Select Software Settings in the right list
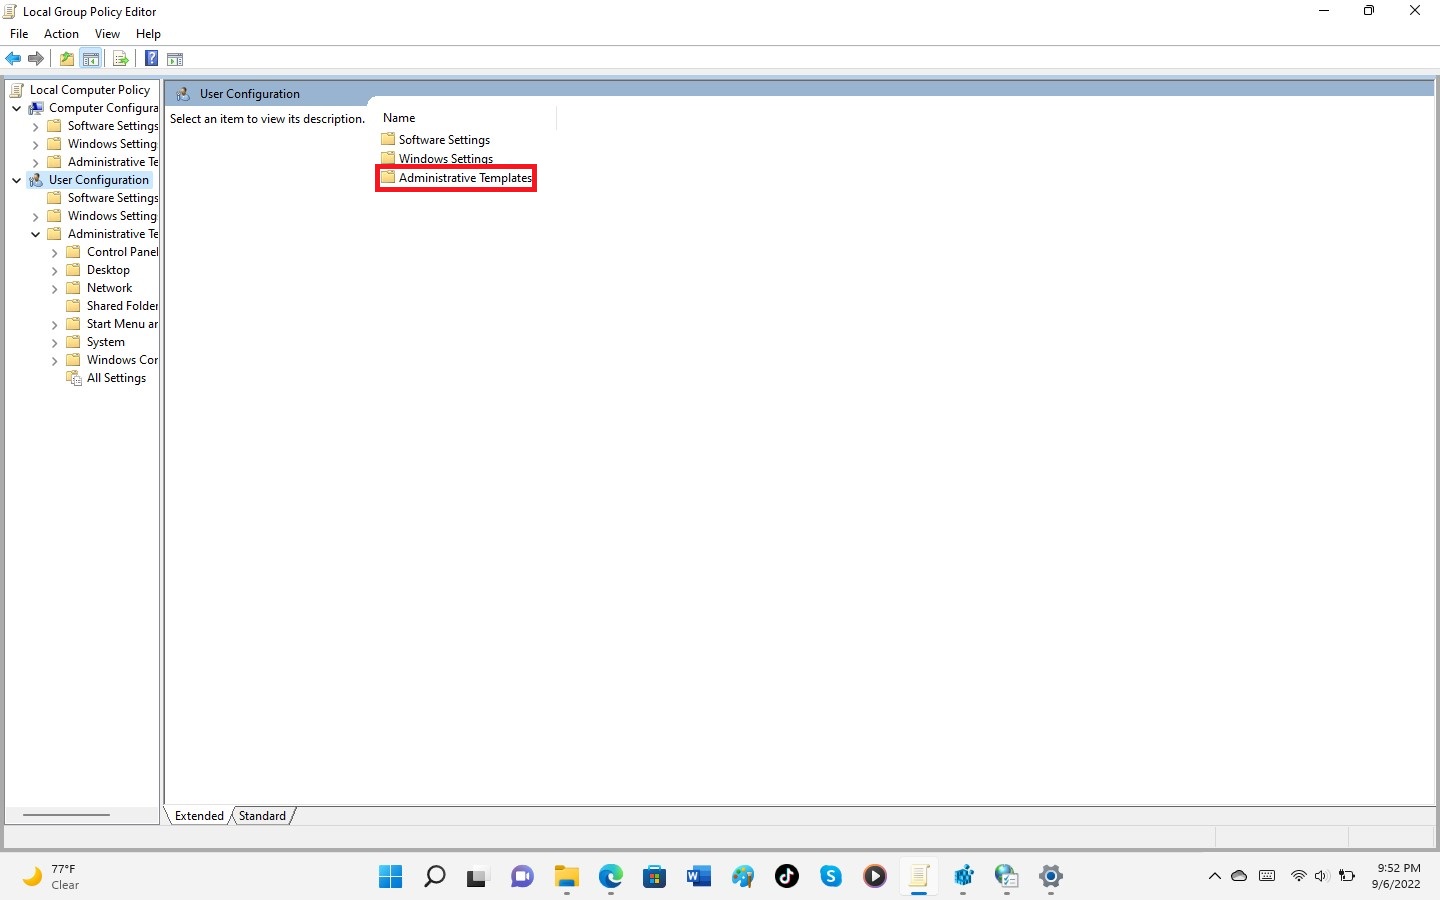 click(x=436, y=140)
